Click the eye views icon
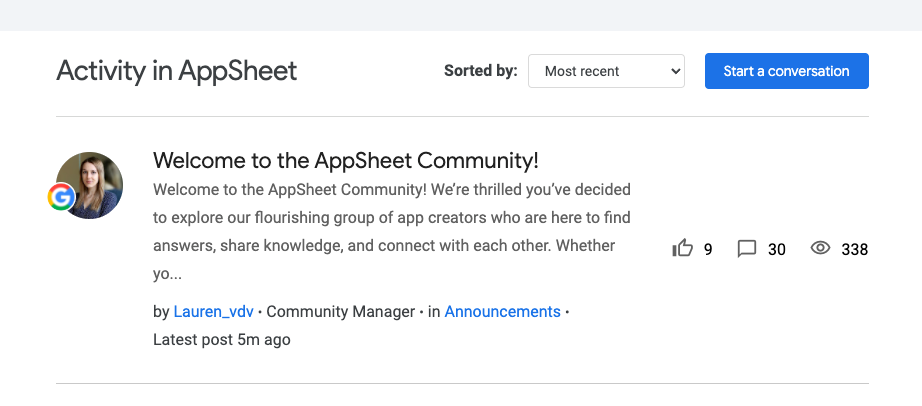The width and height of the screenshot is (922, 406). pyautogui.click(x=820, y=248)
